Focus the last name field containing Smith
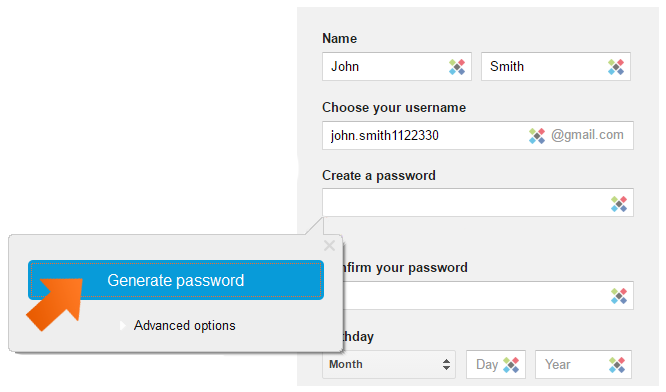Screen dimensions: 666x392 tap(556, 67)
